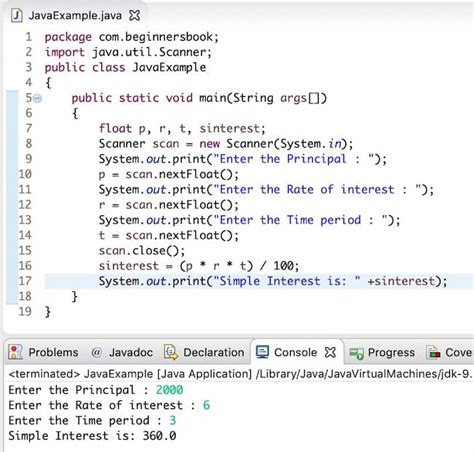Click the "Enter the Principal" print statement
Screen dimensions: 474x452
(243, 159)
